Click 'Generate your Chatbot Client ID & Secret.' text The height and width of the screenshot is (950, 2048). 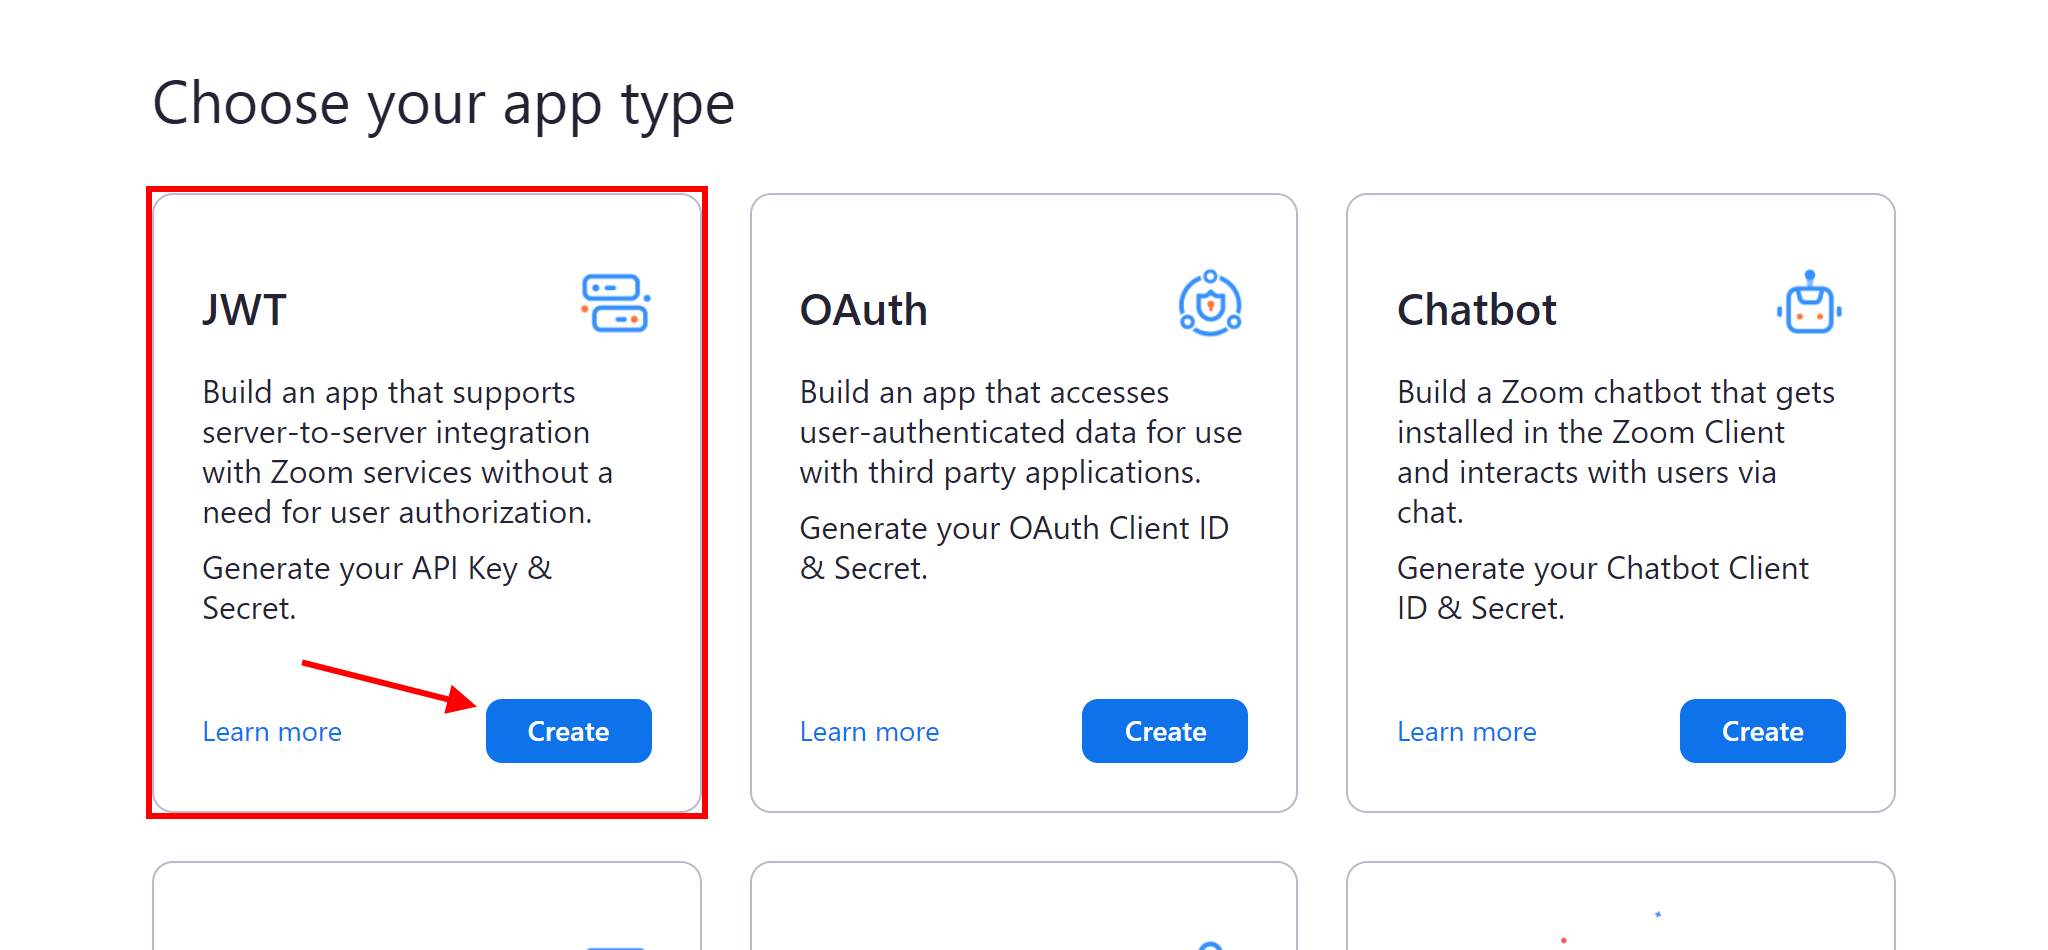pyautogui.click(x=1602, y=588)
